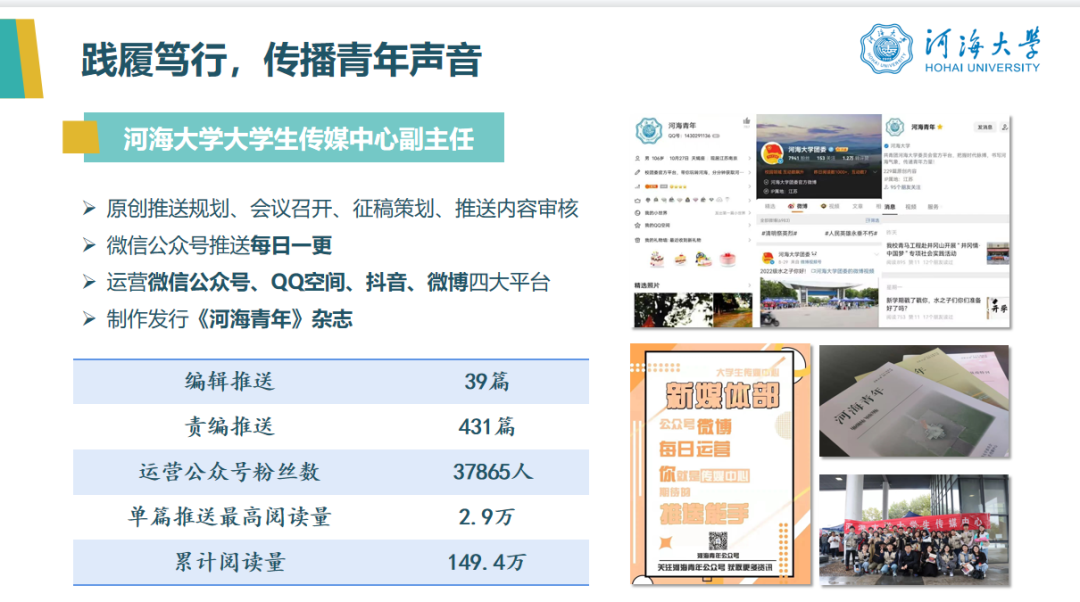Click the thumbs-up icon atop the QQ profile
Image resolution: width=1080 pixels, height=602 pixels.
(x=747, y=119)
